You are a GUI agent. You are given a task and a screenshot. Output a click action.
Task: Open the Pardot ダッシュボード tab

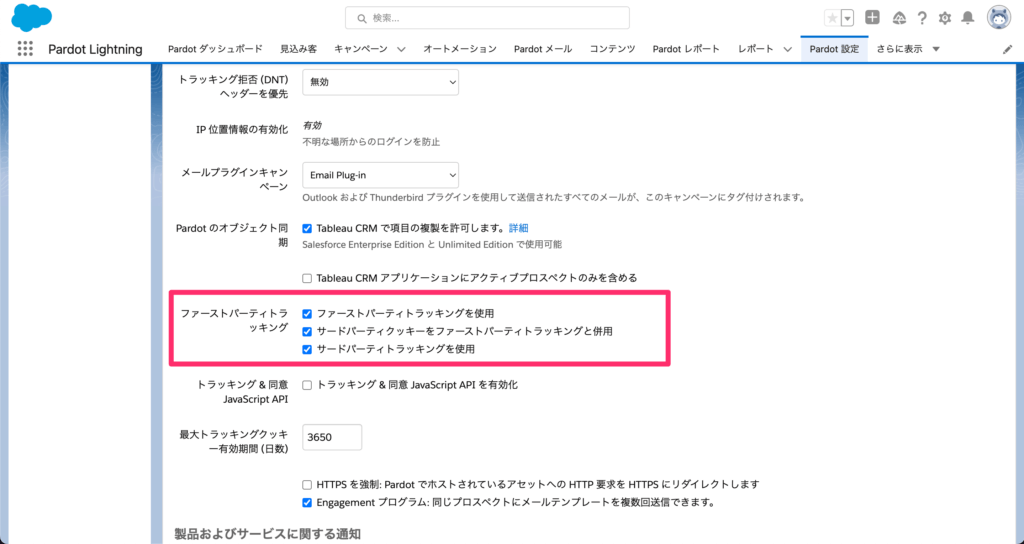coord(216,49)
